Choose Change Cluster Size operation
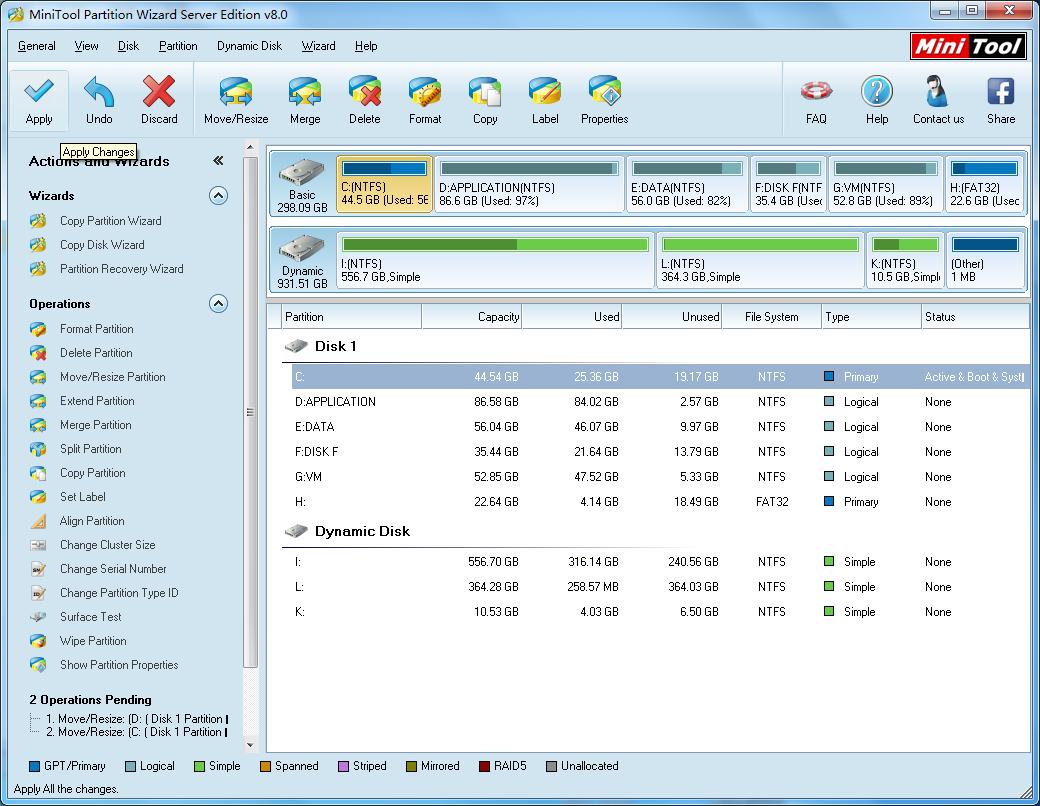Image resolution: width=1040 pixels, height=806 pixels. pos(107,545)
